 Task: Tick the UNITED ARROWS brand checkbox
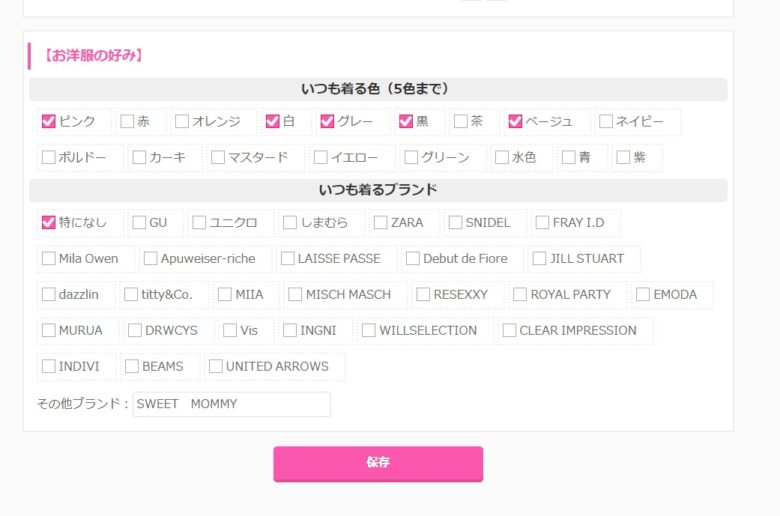215,367
